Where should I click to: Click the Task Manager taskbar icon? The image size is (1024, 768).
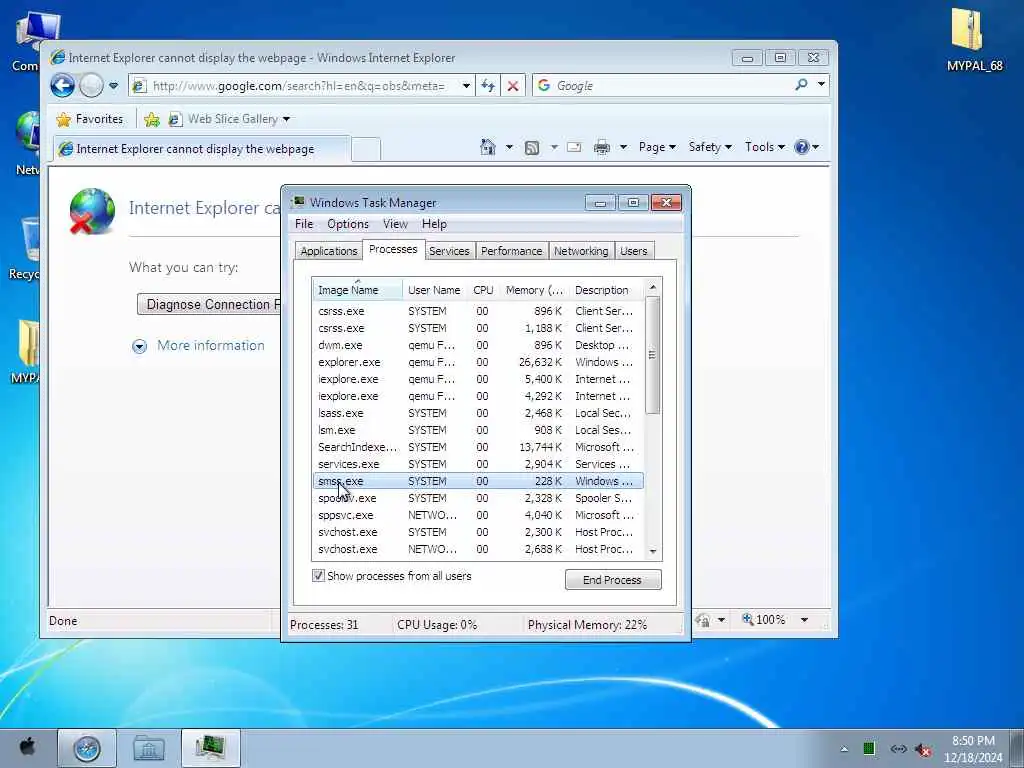[x=210, y=748]
